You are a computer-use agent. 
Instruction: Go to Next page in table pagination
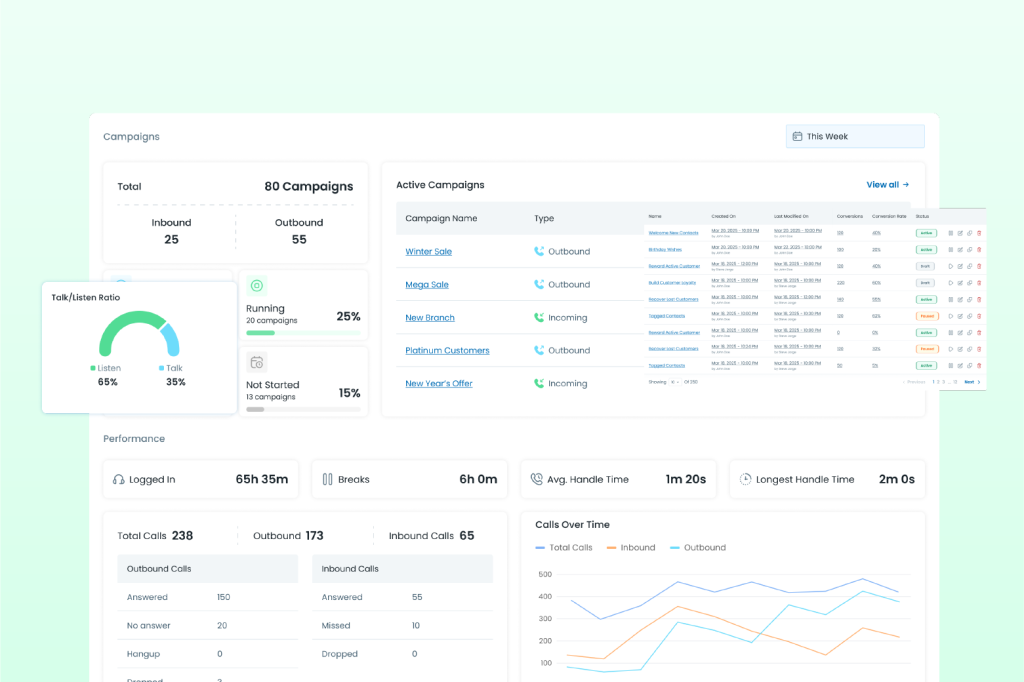click(971, 382)
